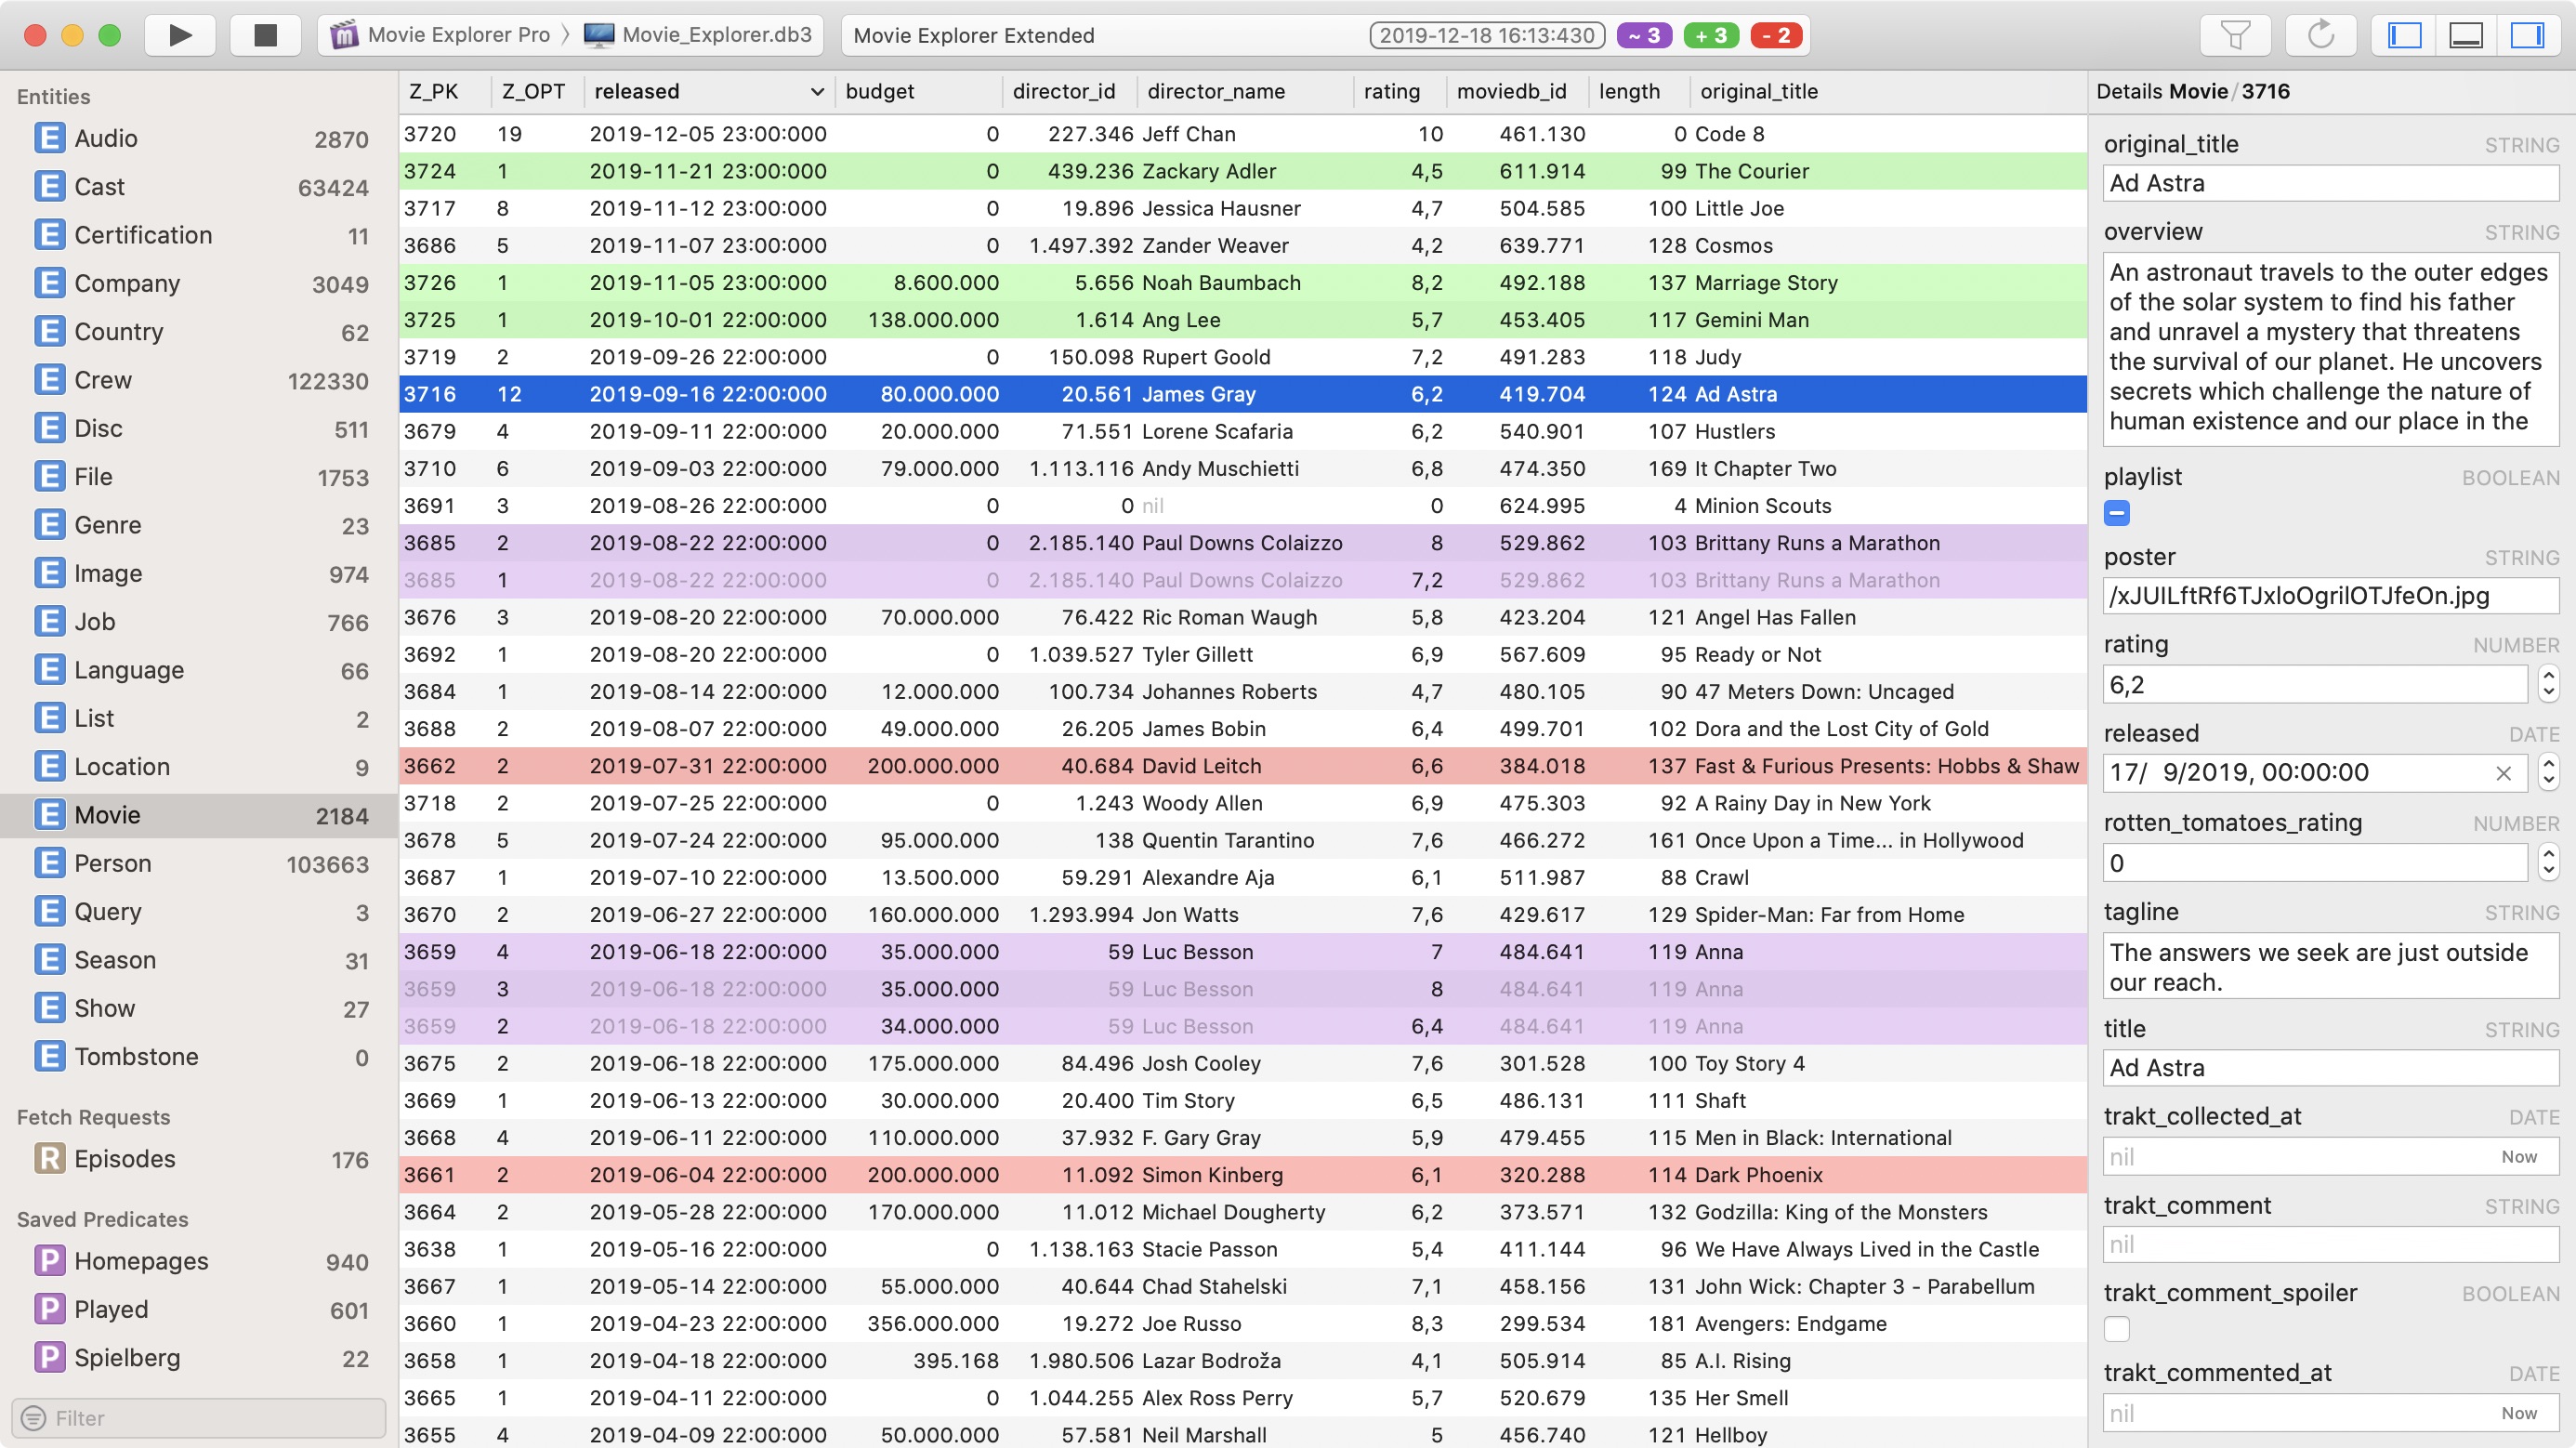Click the compact view layout icon
Viewport: 2576px width, 1448px height.
pyautogui.click(x=2475, y=35)
